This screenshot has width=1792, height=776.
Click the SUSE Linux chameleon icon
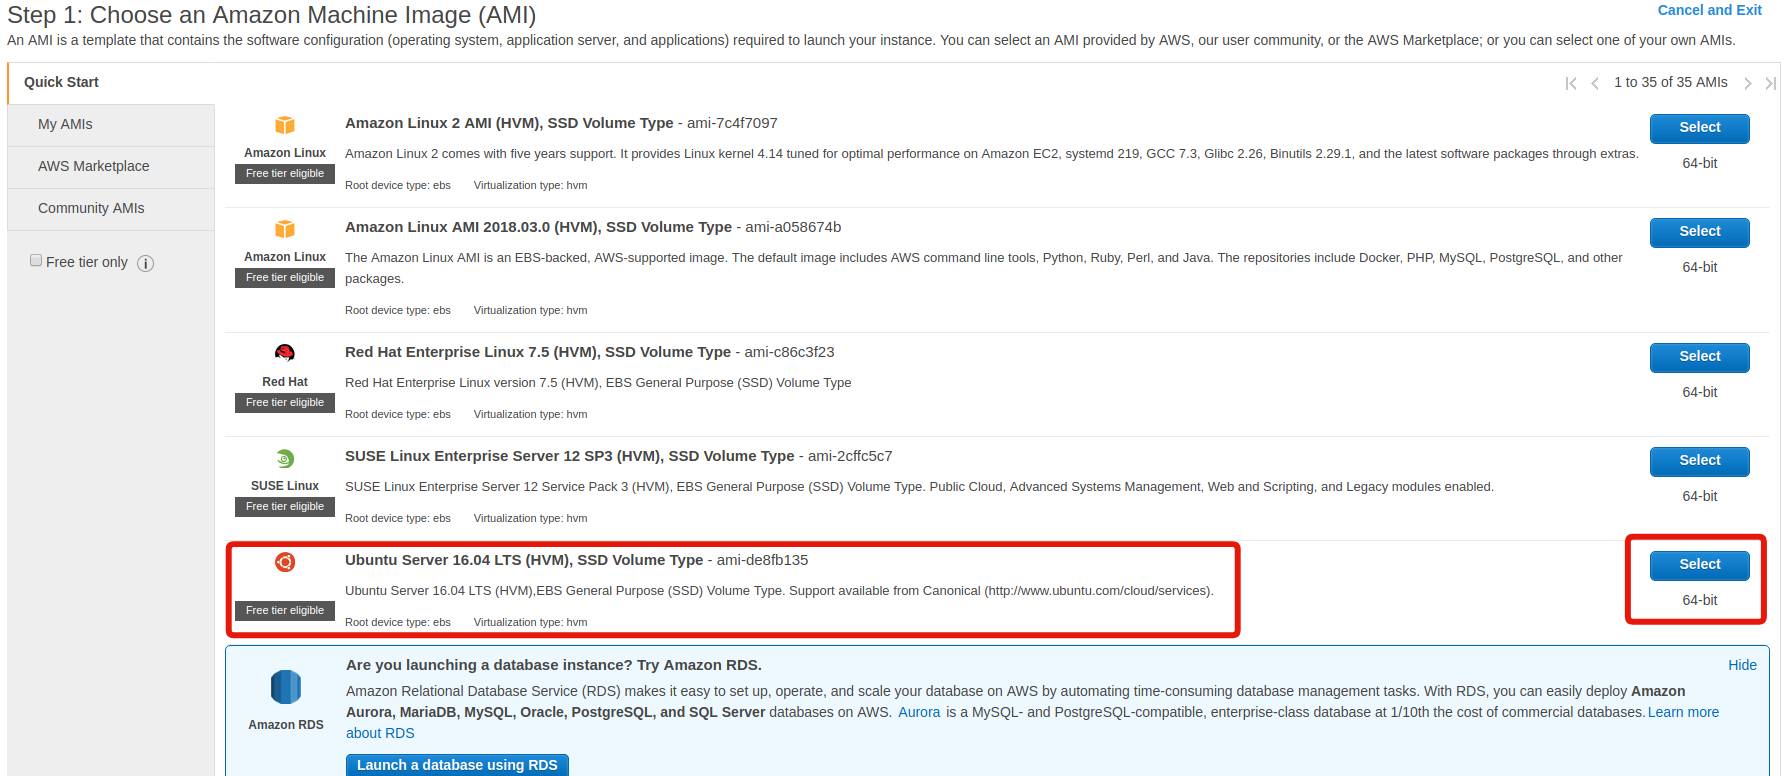(x=285, y=459)
